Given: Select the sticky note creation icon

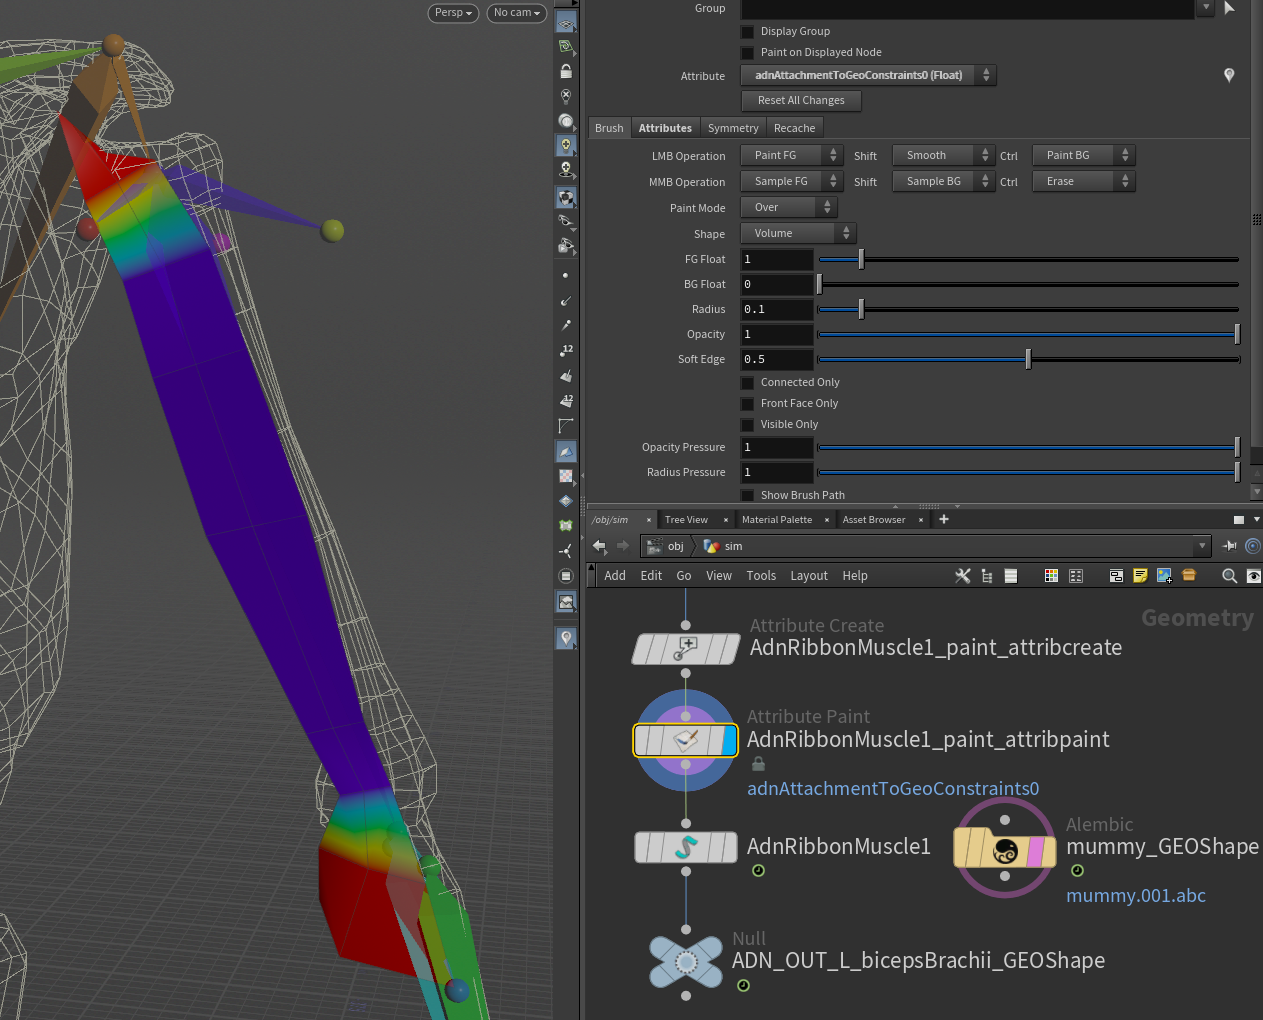Looking at the screenshot, I should click(1140, 575).
